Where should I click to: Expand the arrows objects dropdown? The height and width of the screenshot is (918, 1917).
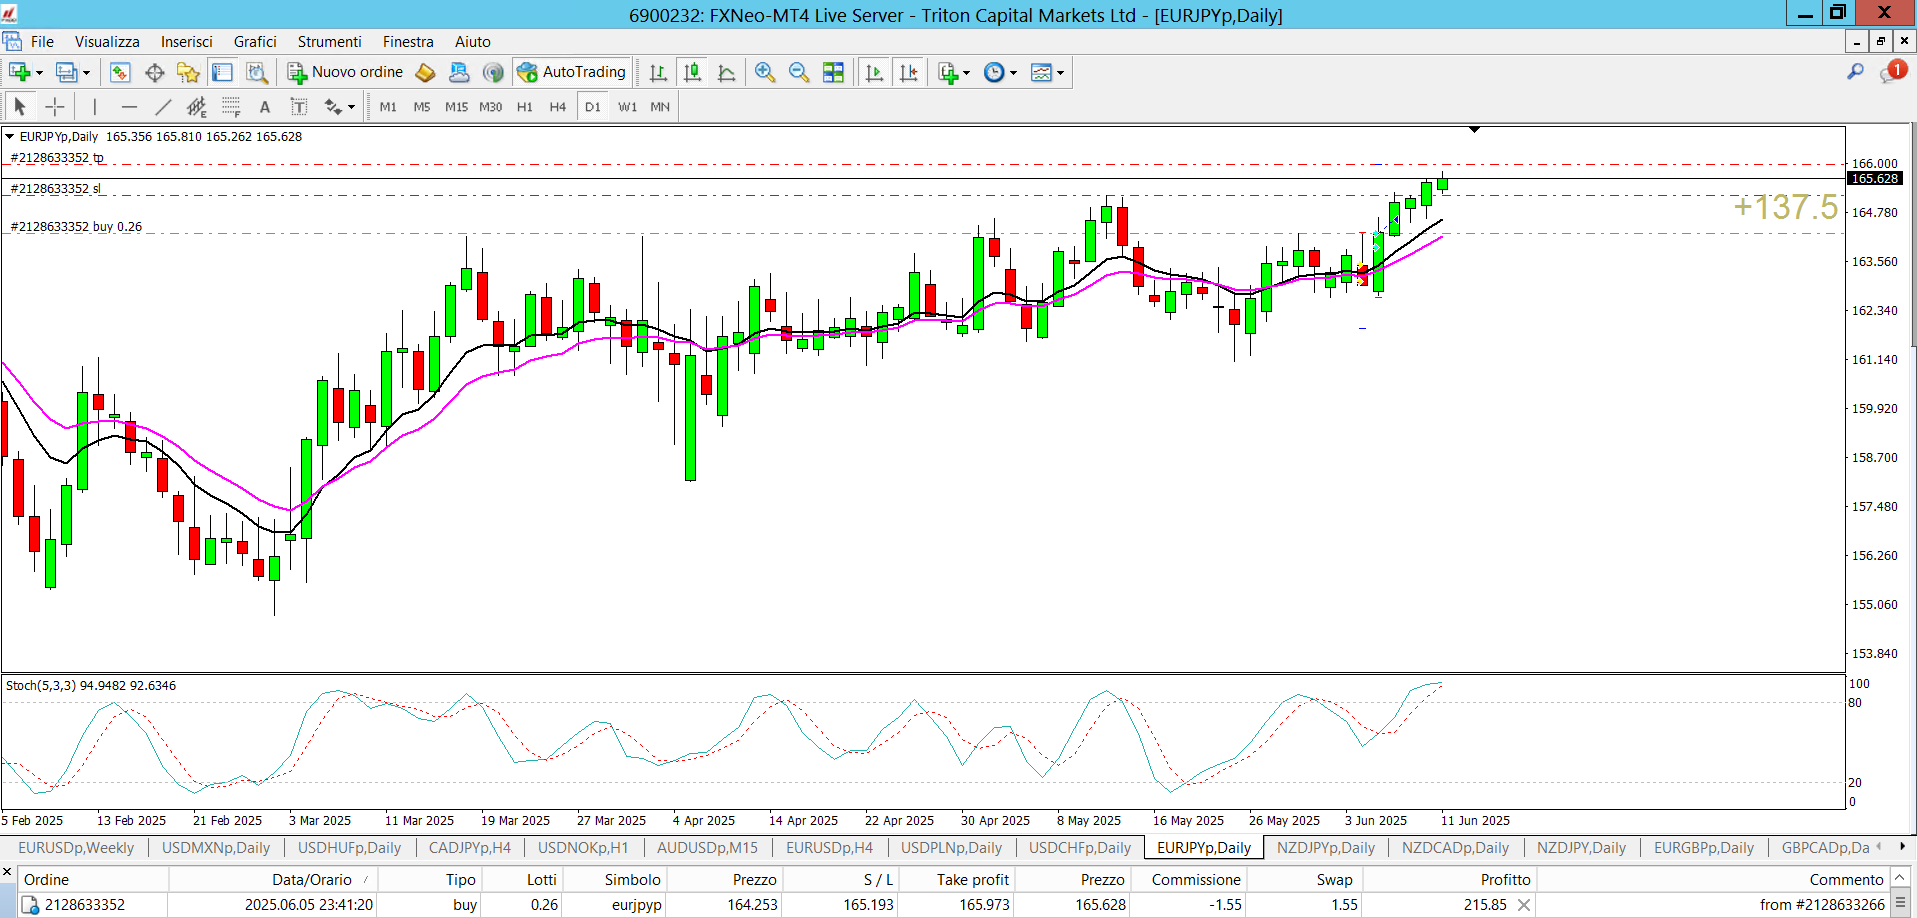click(x=351, y=107)
